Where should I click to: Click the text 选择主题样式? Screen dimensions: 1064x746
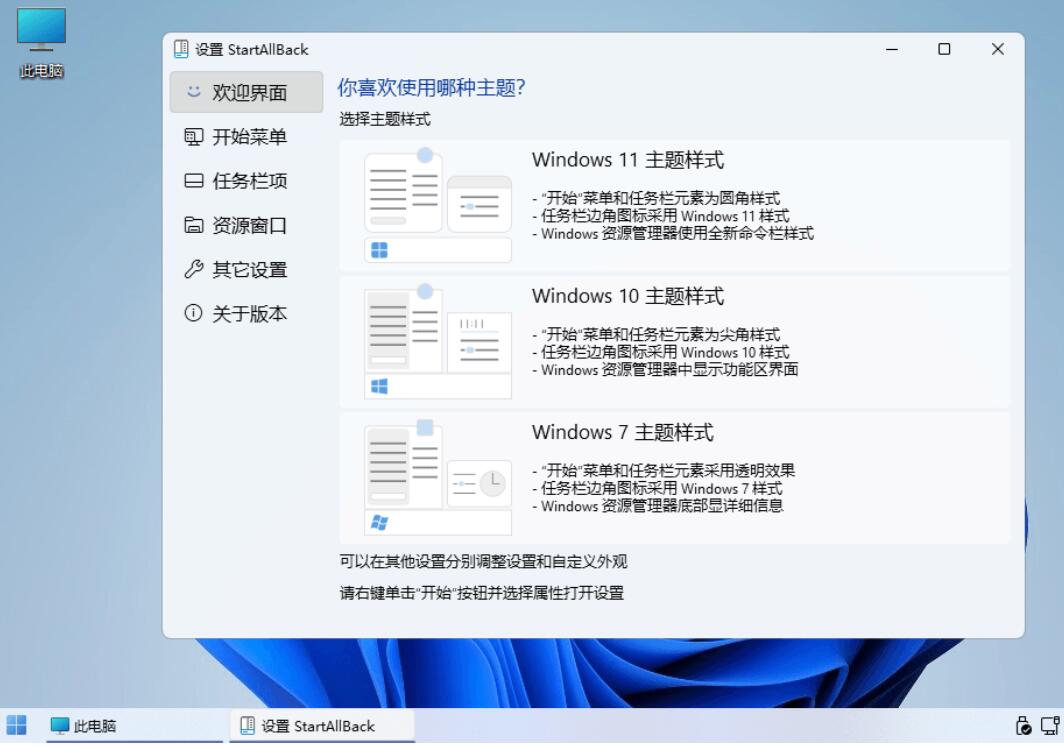(385, 119)
